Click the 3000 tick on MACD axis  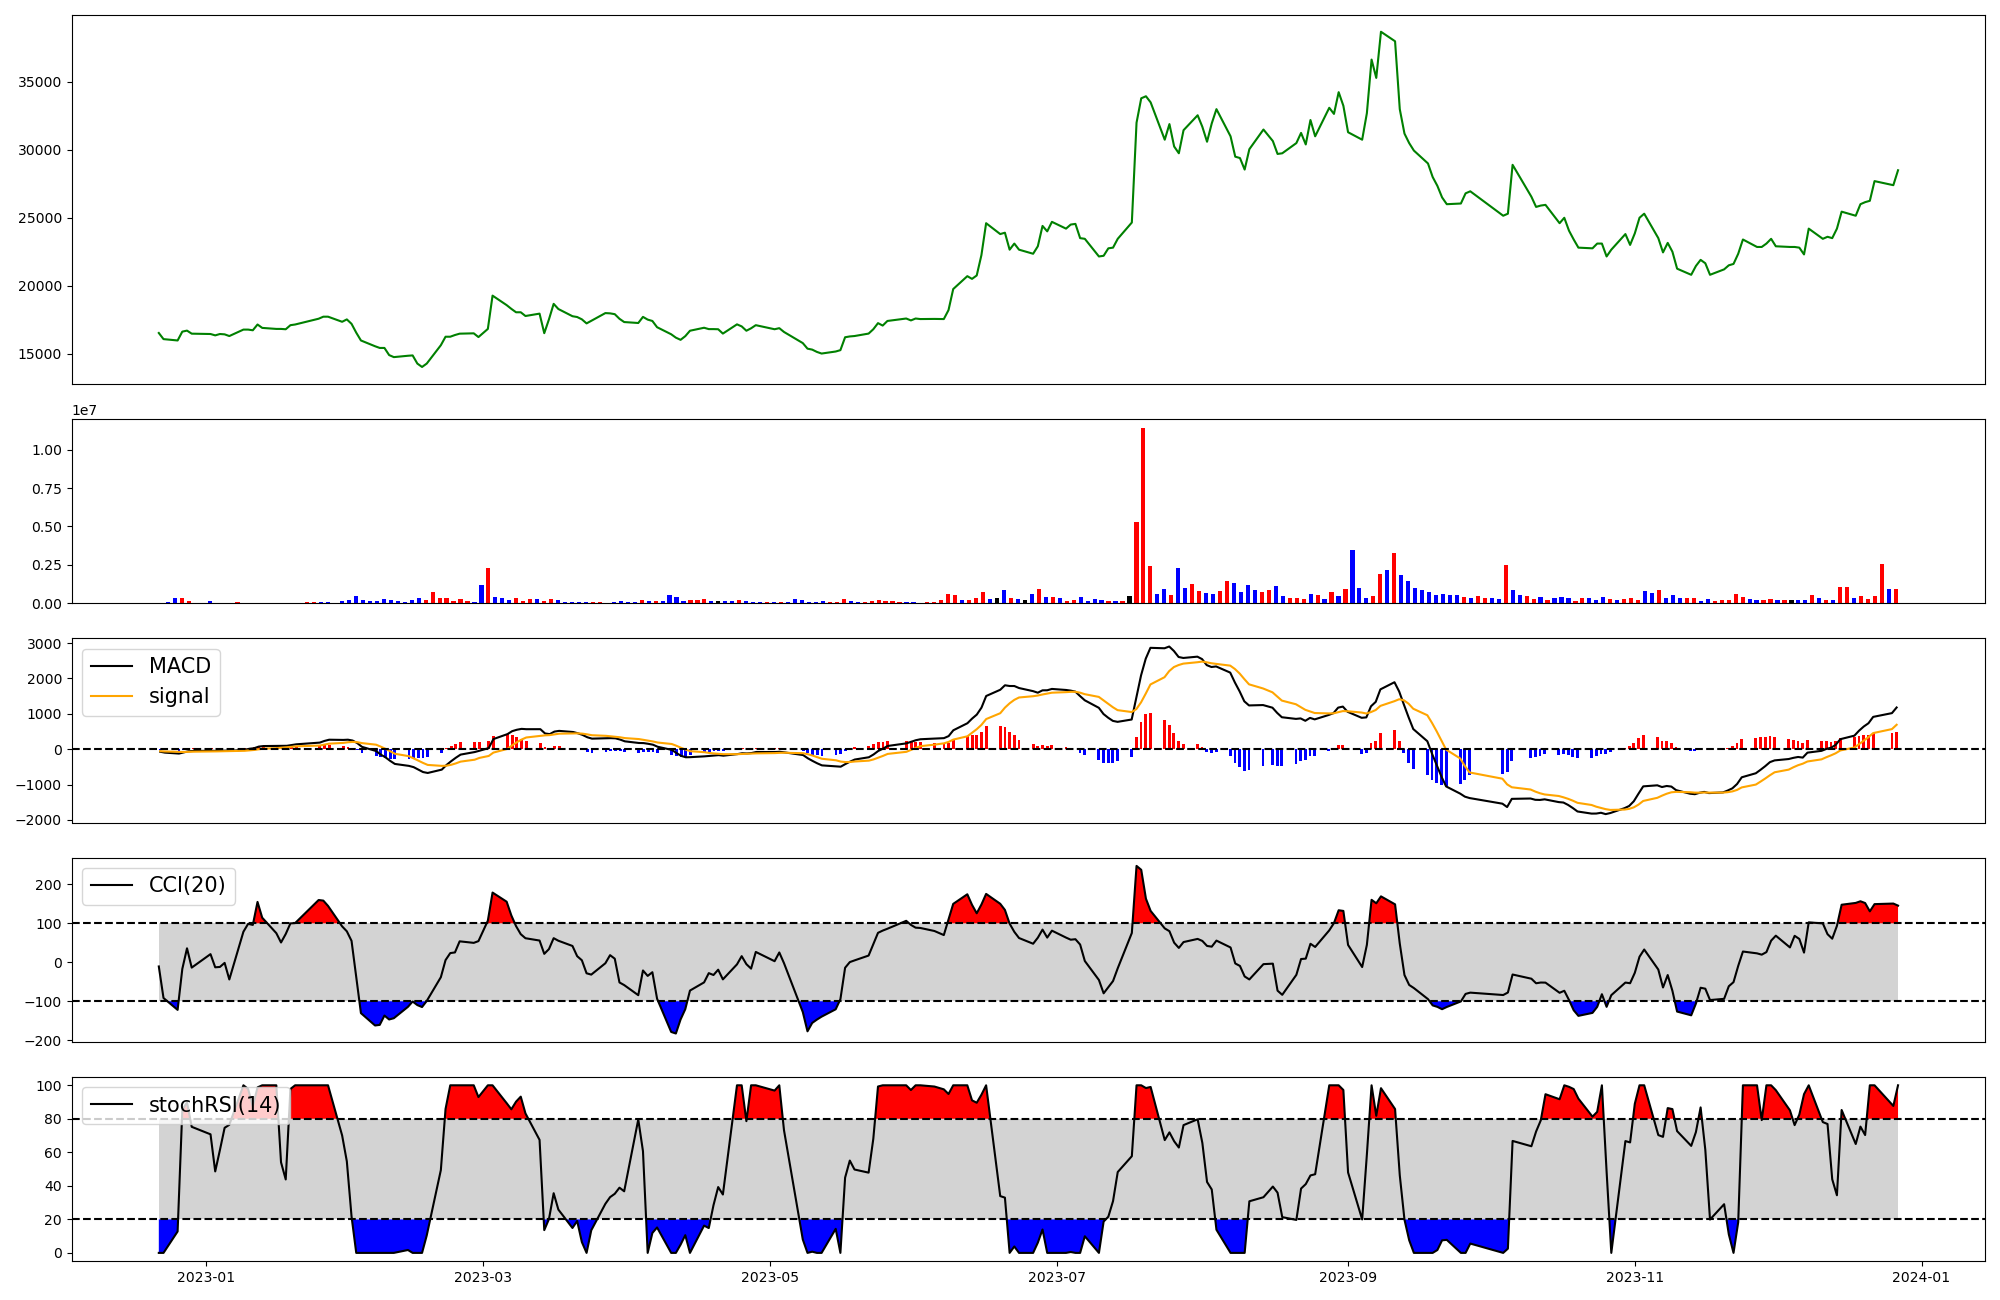pyautogui.click(x=46, y=644)
